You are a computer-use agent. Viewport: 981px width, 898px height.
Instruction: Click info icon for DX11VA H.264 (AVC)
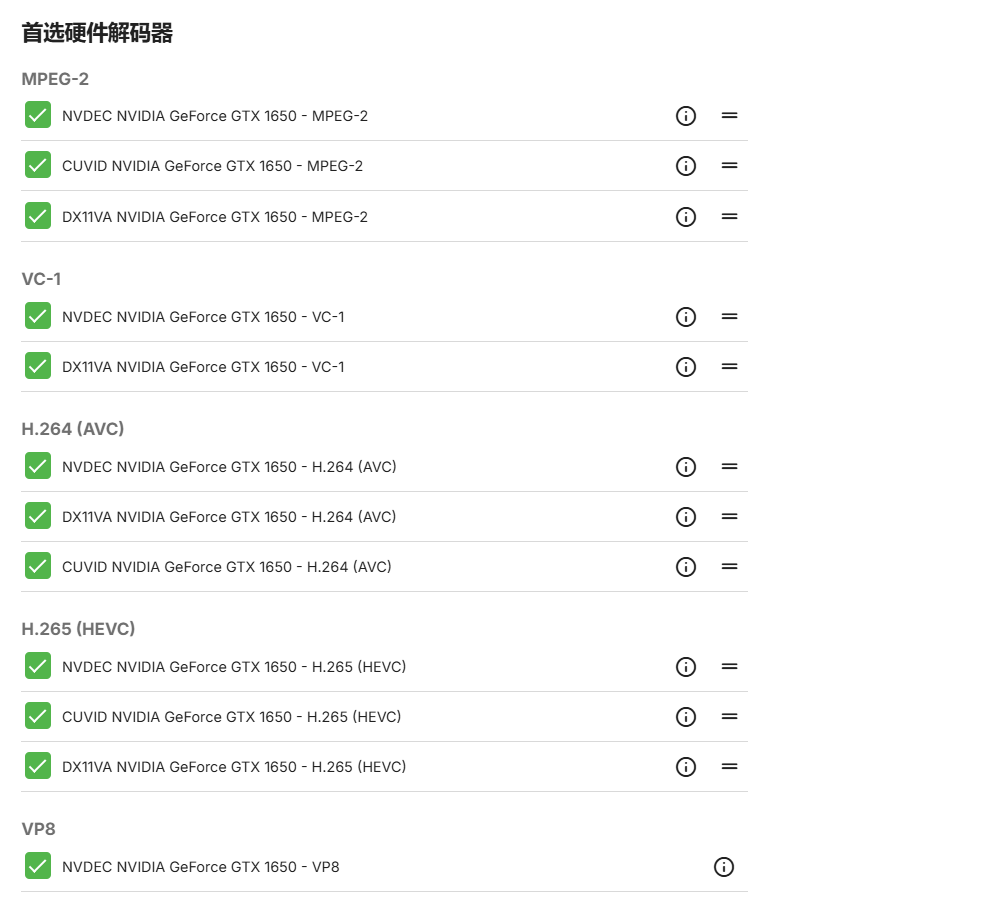pos(686,517)
